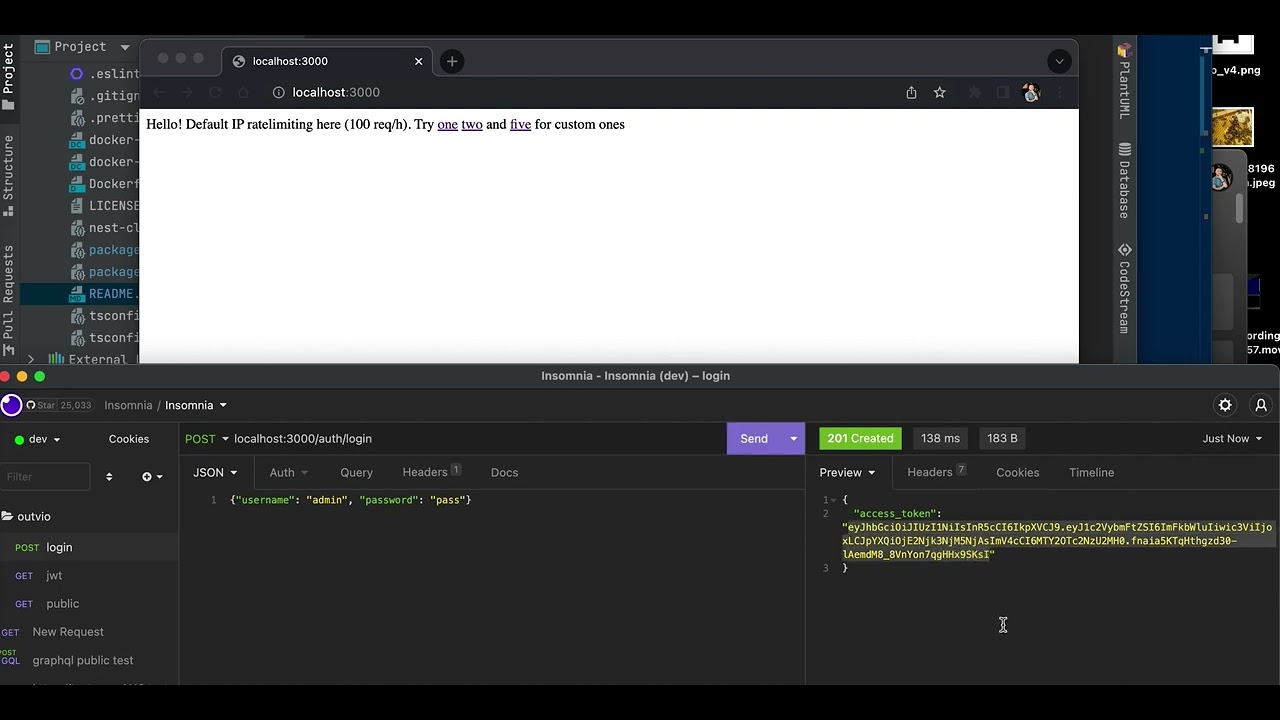Click the Cookies button in the sidebar
This screenshot has width=1280, height=720.
(x=129, y=439)
